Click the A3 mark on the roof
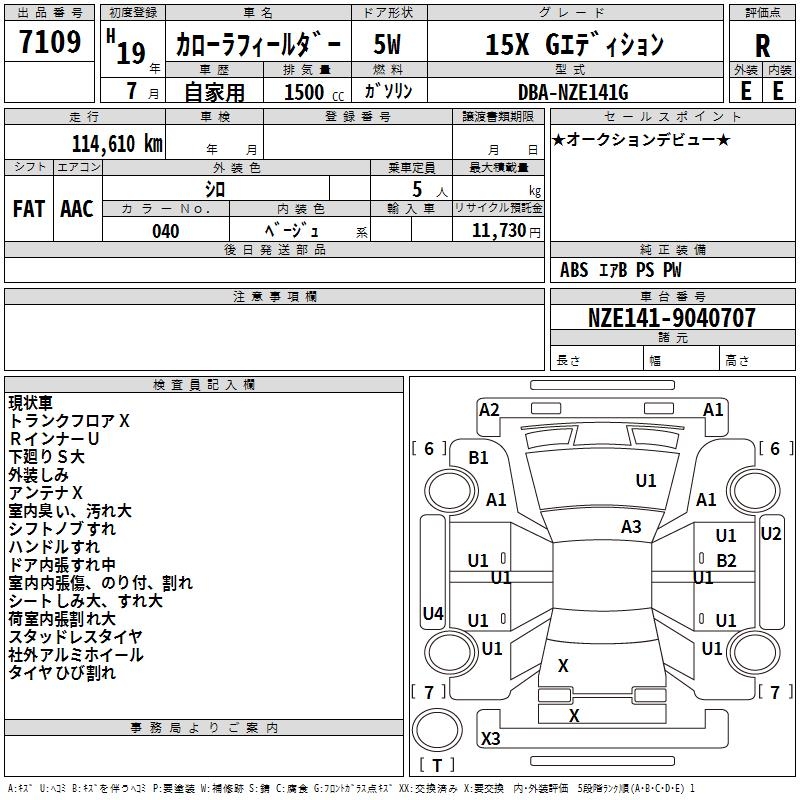Image resolution: width=800 pixels, height=800 pixels. [x=631, y=527]
